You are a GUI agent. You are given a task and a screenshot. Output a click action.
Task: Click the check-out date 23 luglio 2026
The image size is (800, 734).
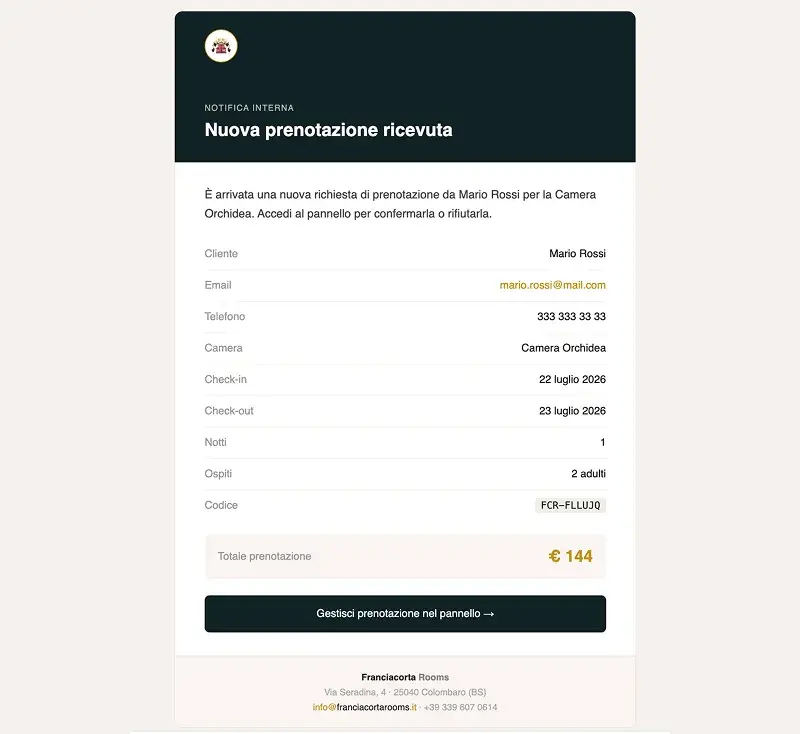click(x=572, y=411)
